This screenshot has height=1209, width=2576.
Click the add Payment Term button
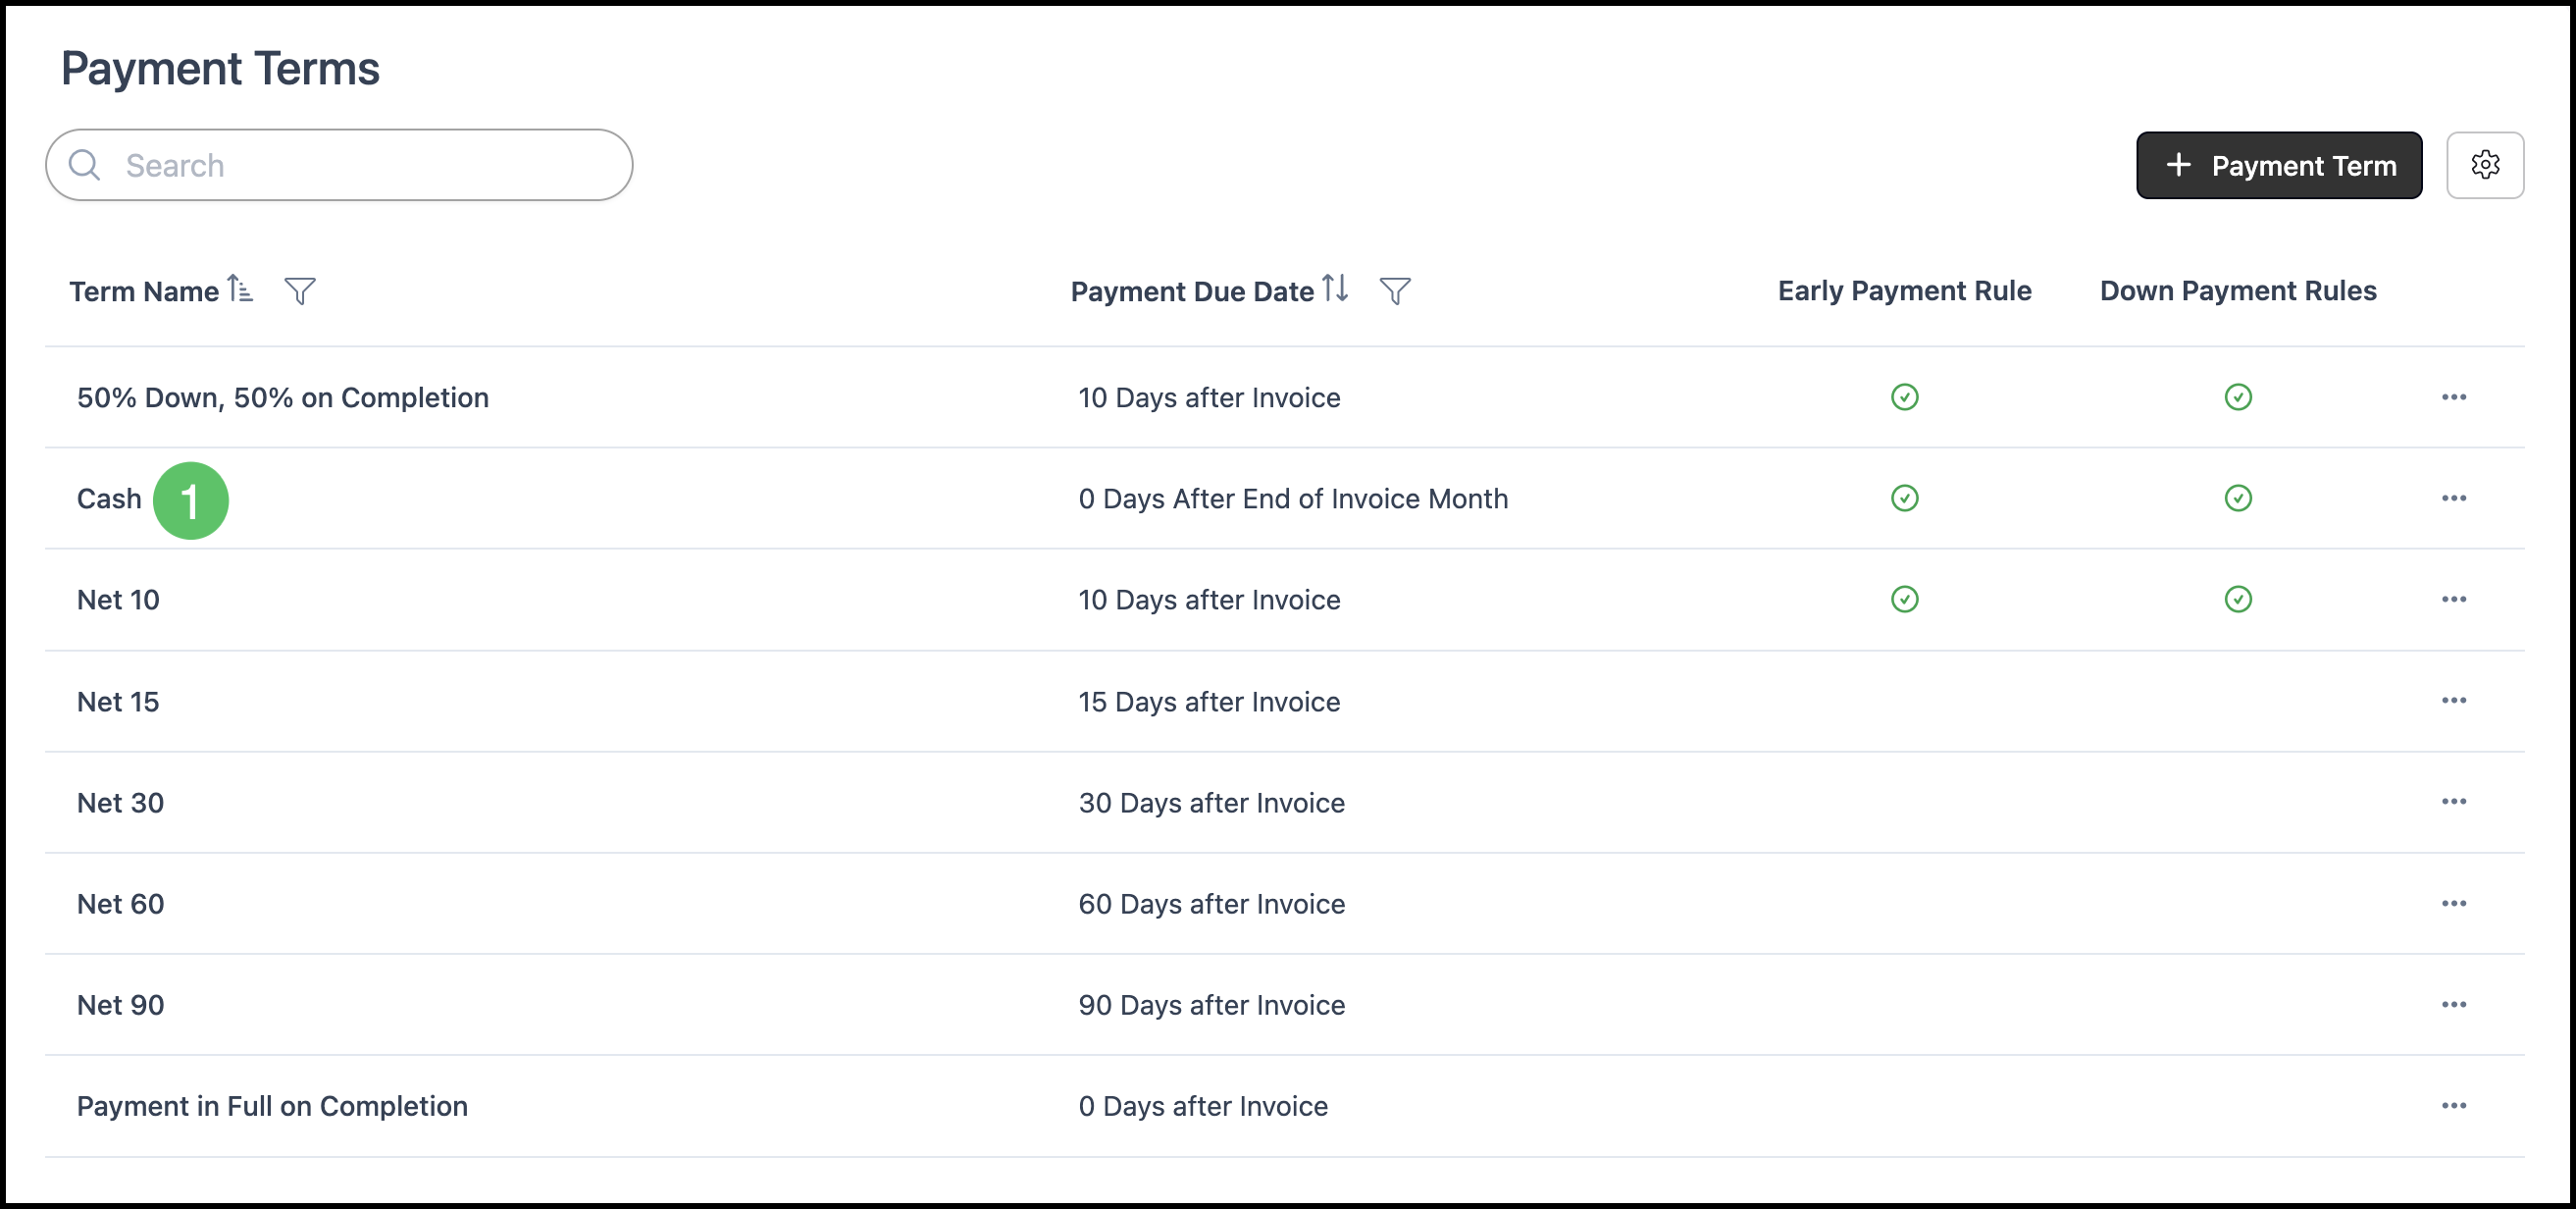pos(2278,165)
